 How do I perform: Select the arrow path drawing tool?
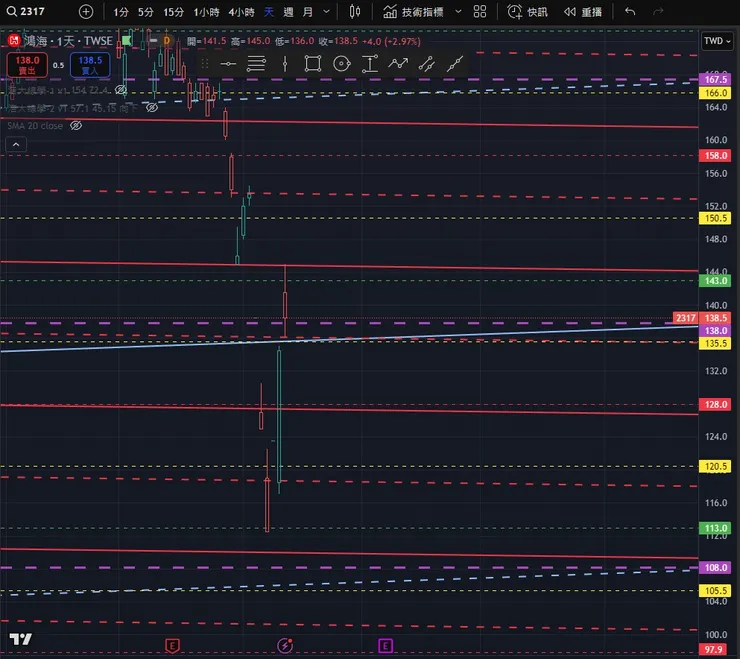pos(398,63)
